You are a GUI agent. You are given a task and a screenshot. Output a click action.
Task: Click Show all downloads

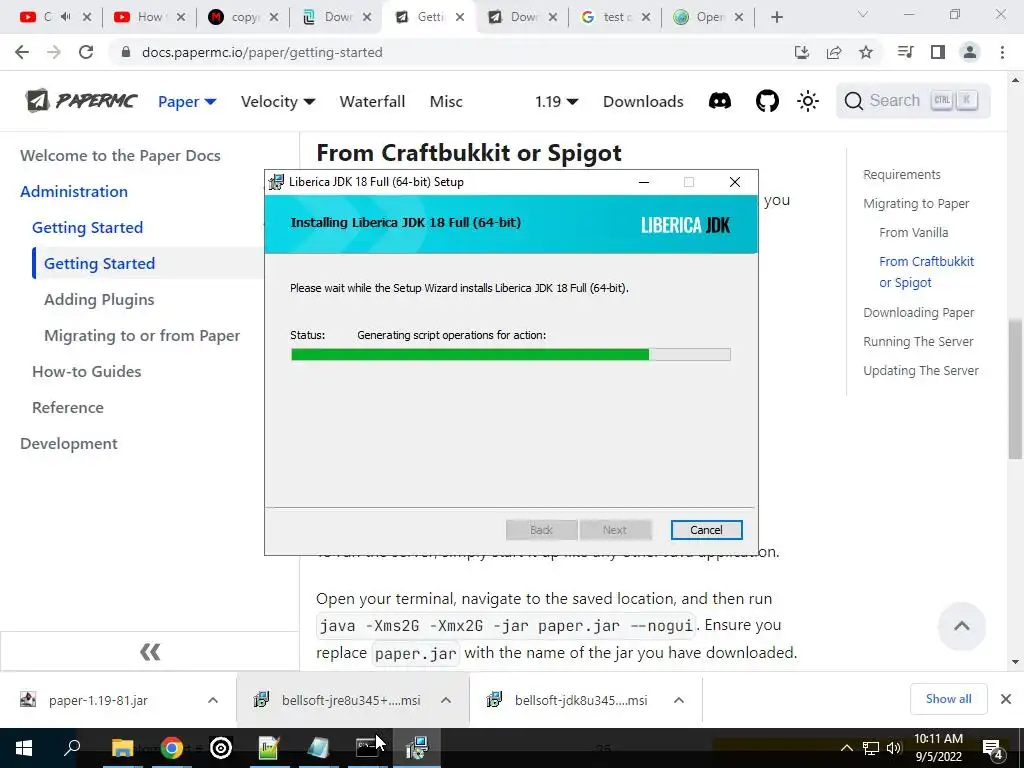[948, 699]
